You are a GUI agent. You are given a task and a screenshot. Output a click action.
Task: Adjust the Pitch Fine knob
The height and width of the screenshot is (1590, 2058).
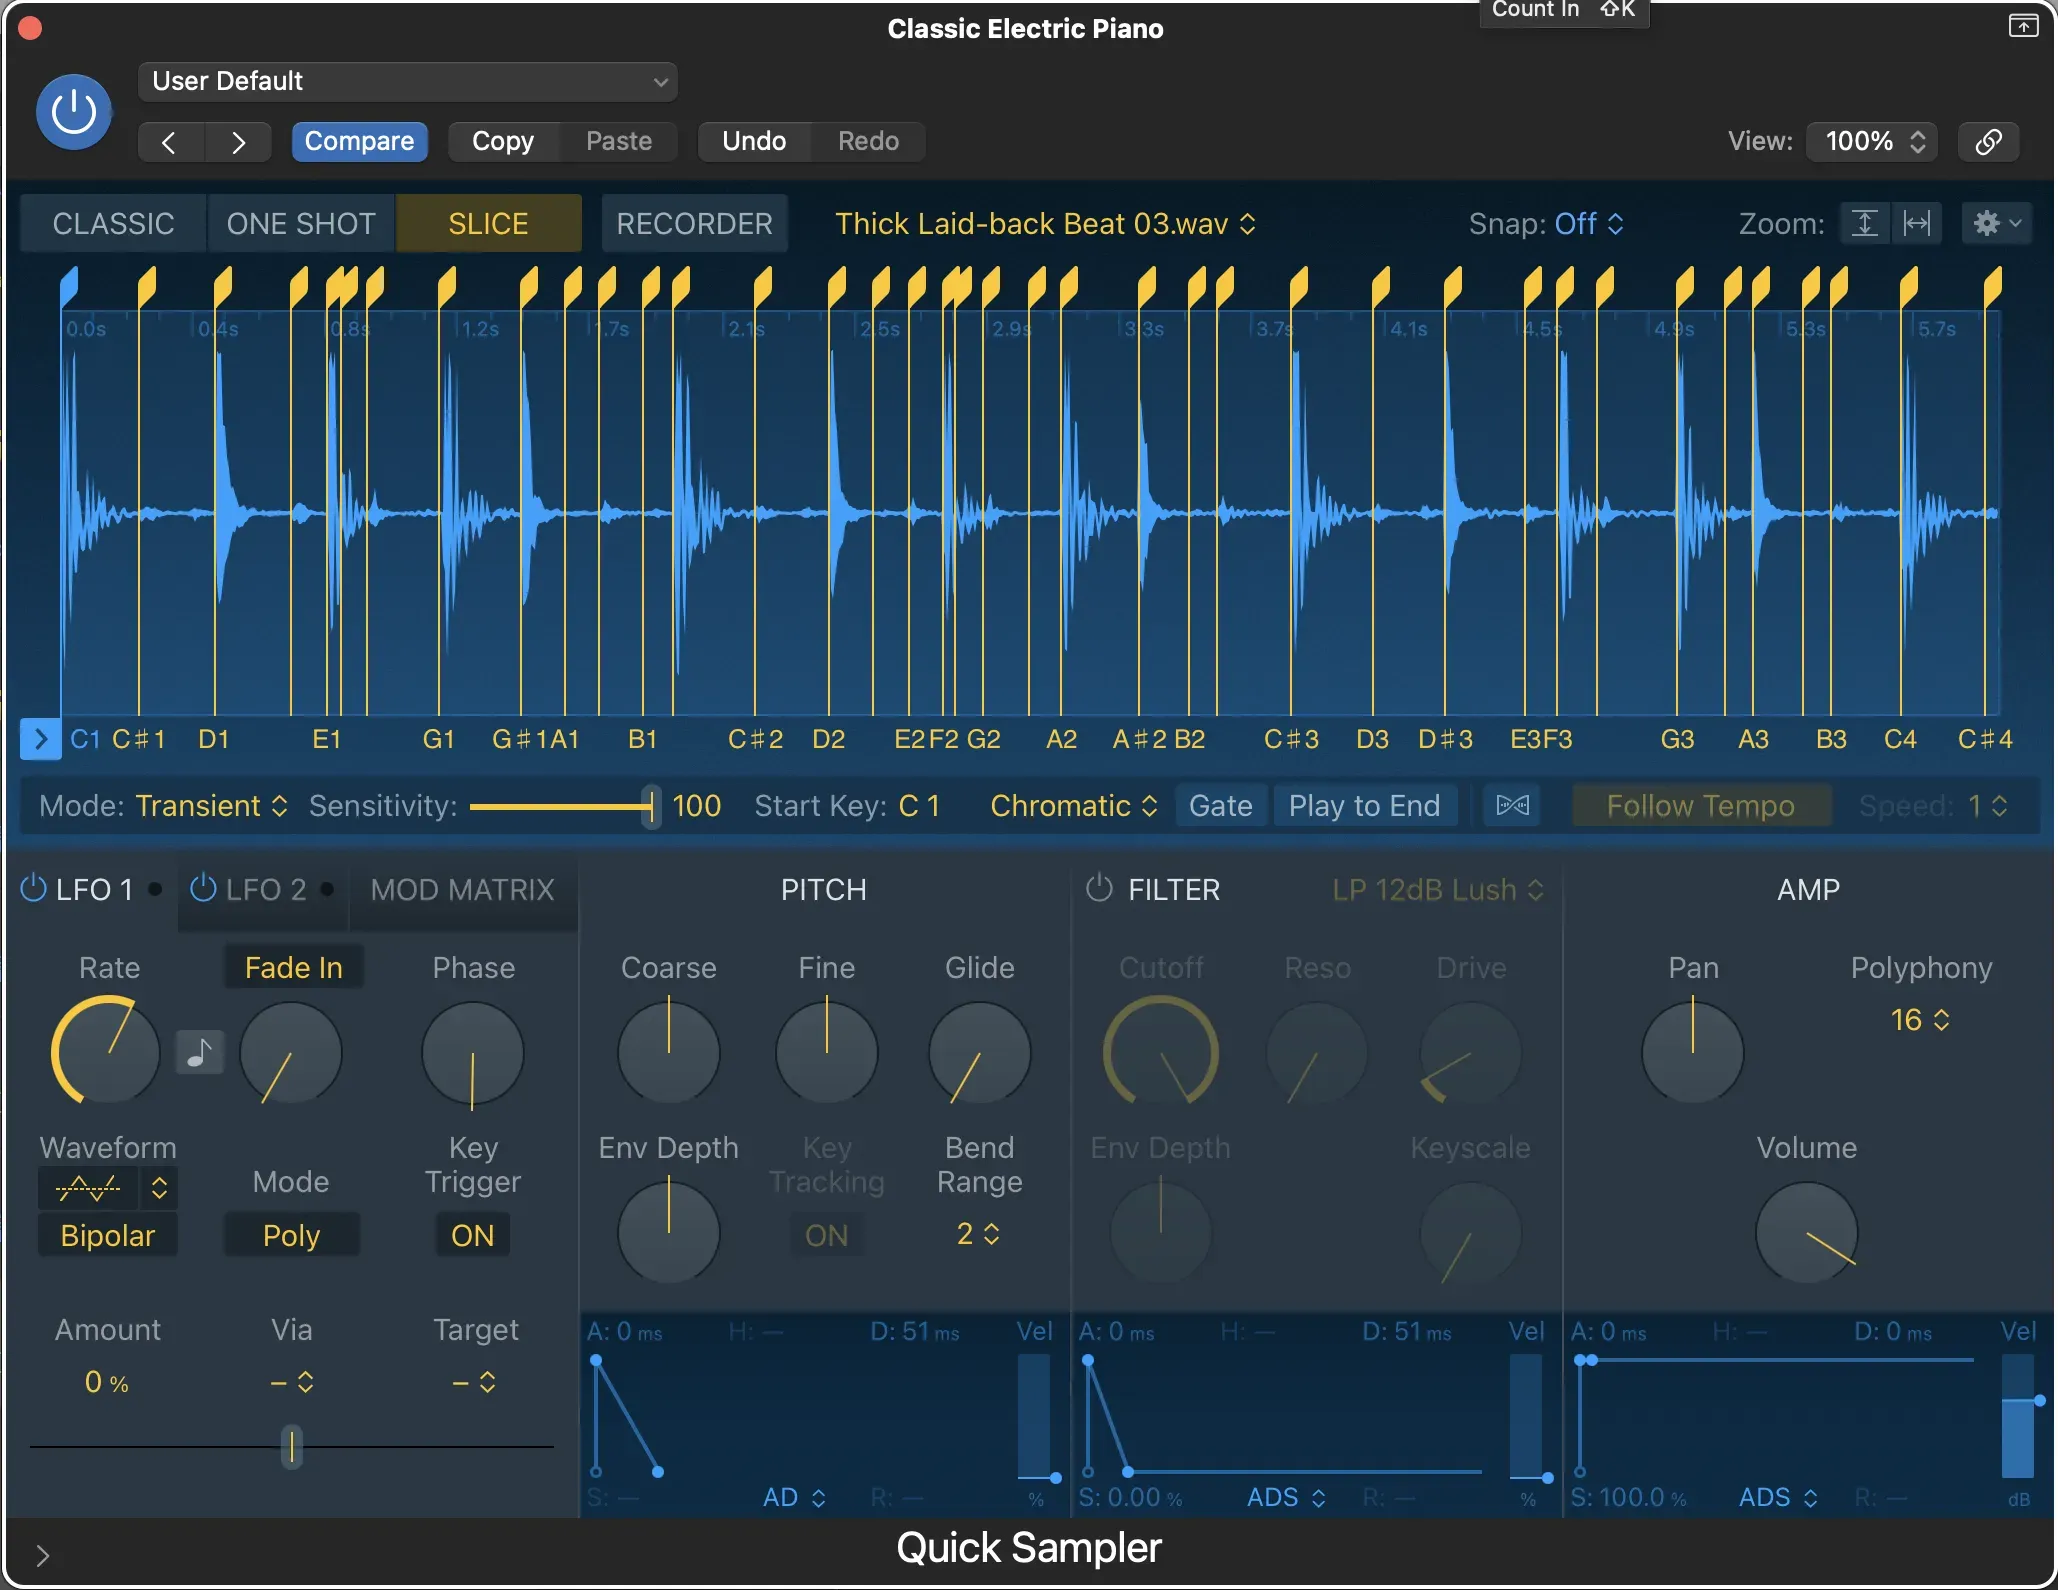coord(827,1052)
